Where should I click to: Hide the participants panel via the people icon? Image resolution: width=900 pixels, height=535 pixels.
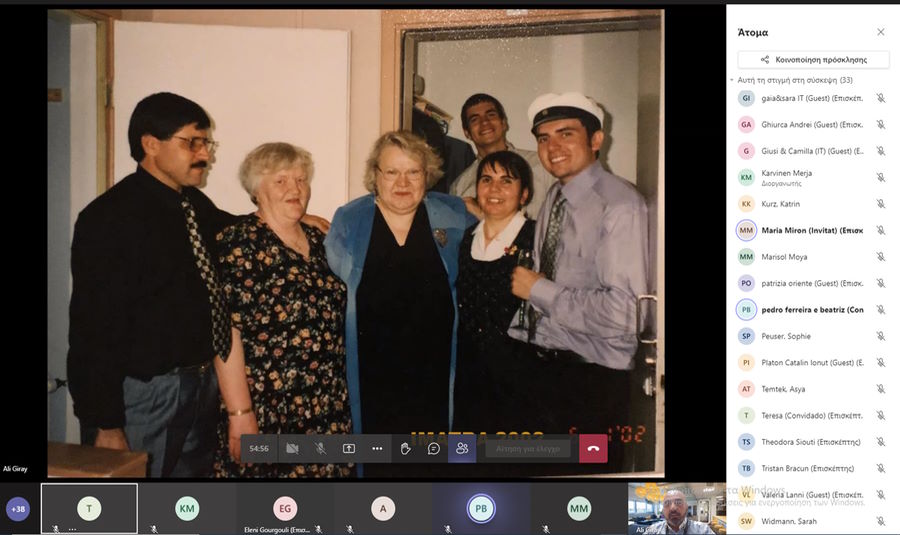pos(462,449)
